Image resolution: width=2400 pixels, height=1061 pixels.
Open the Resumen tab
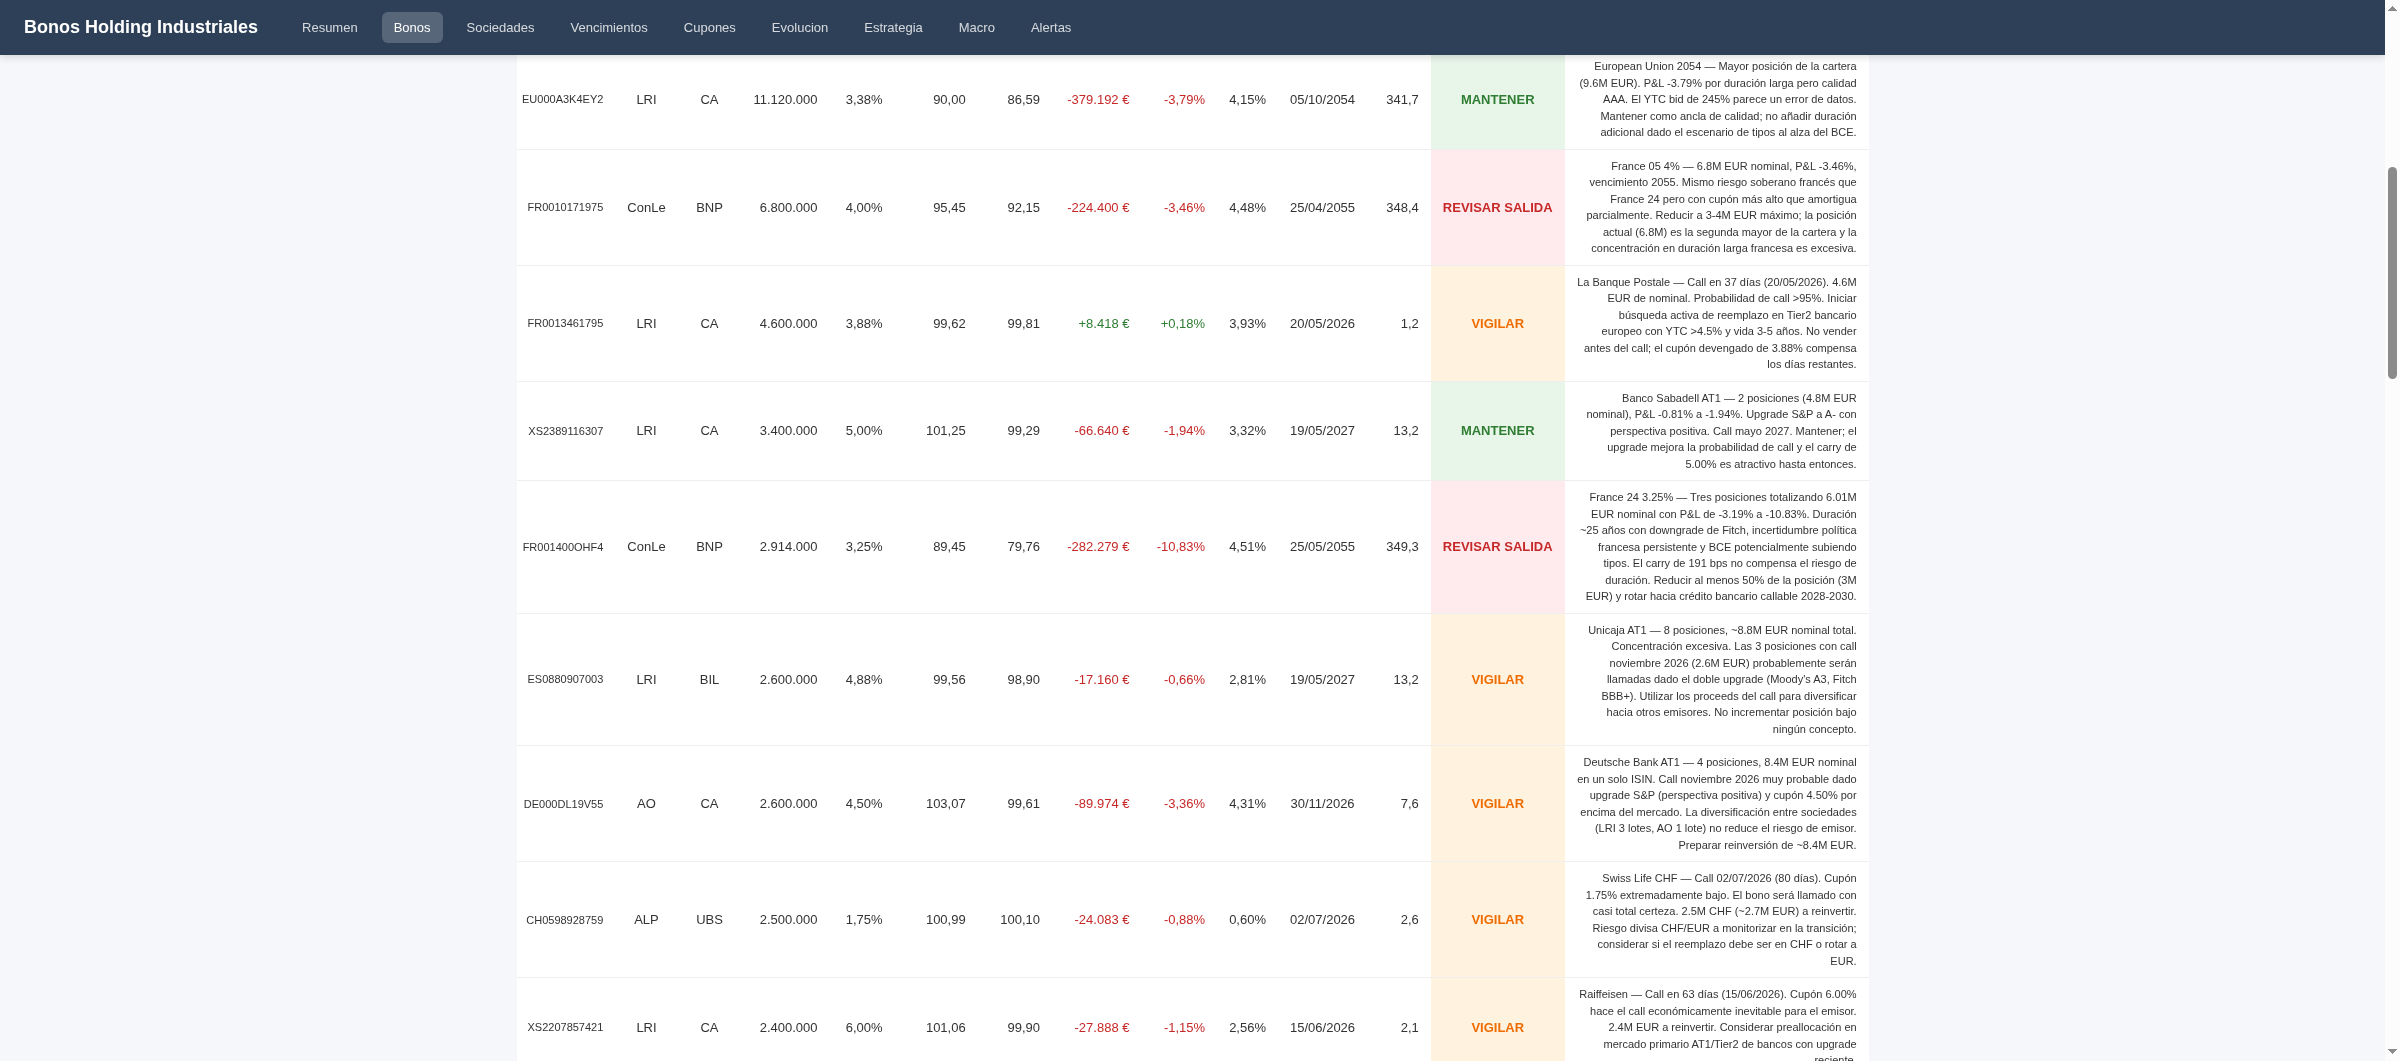[x=329, y=27]
